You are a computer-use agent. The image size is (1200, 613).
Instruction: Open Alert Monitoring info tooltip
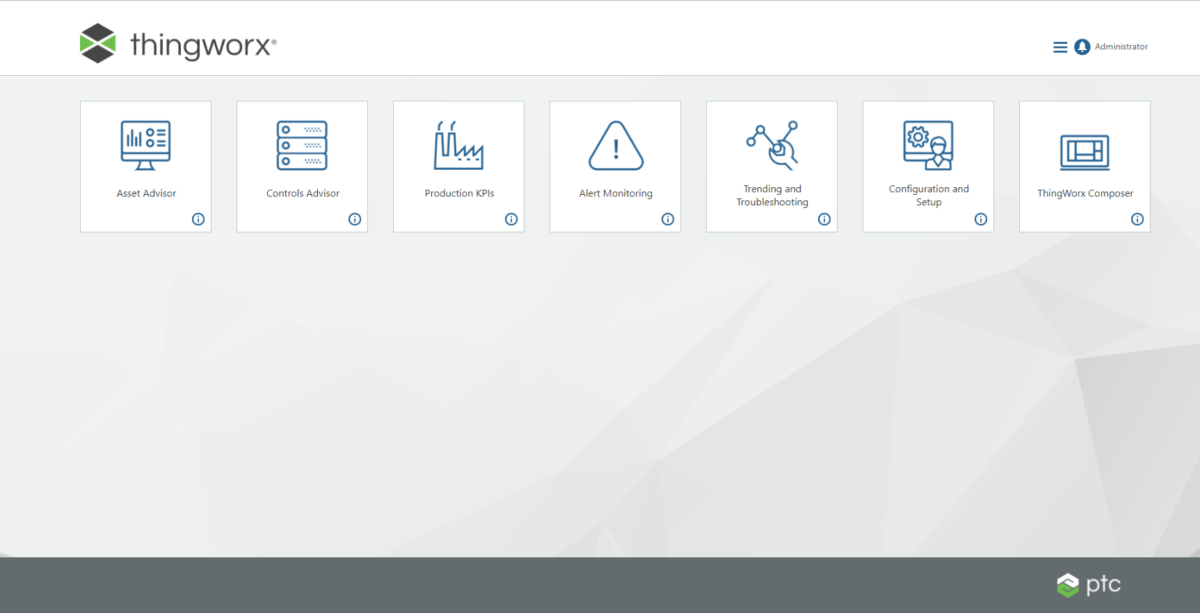point(667,218)
